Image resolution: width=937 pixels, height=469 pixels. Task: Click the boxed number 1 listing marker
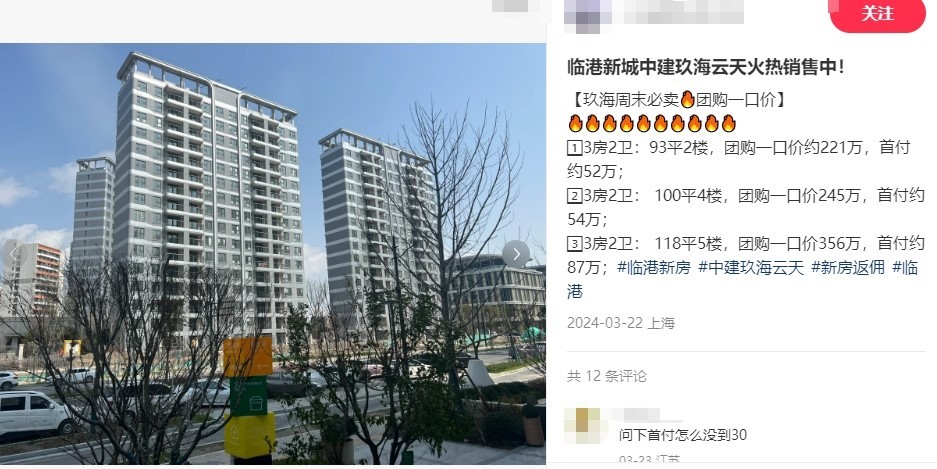574,148
